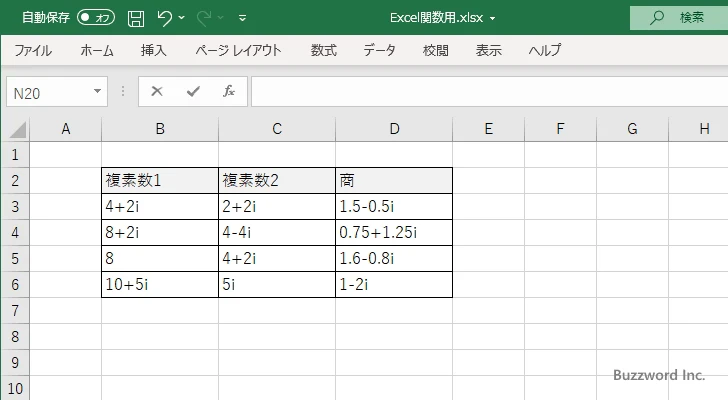
Task: Click the 複素数2 header cell
Action: tap(277, 181)
